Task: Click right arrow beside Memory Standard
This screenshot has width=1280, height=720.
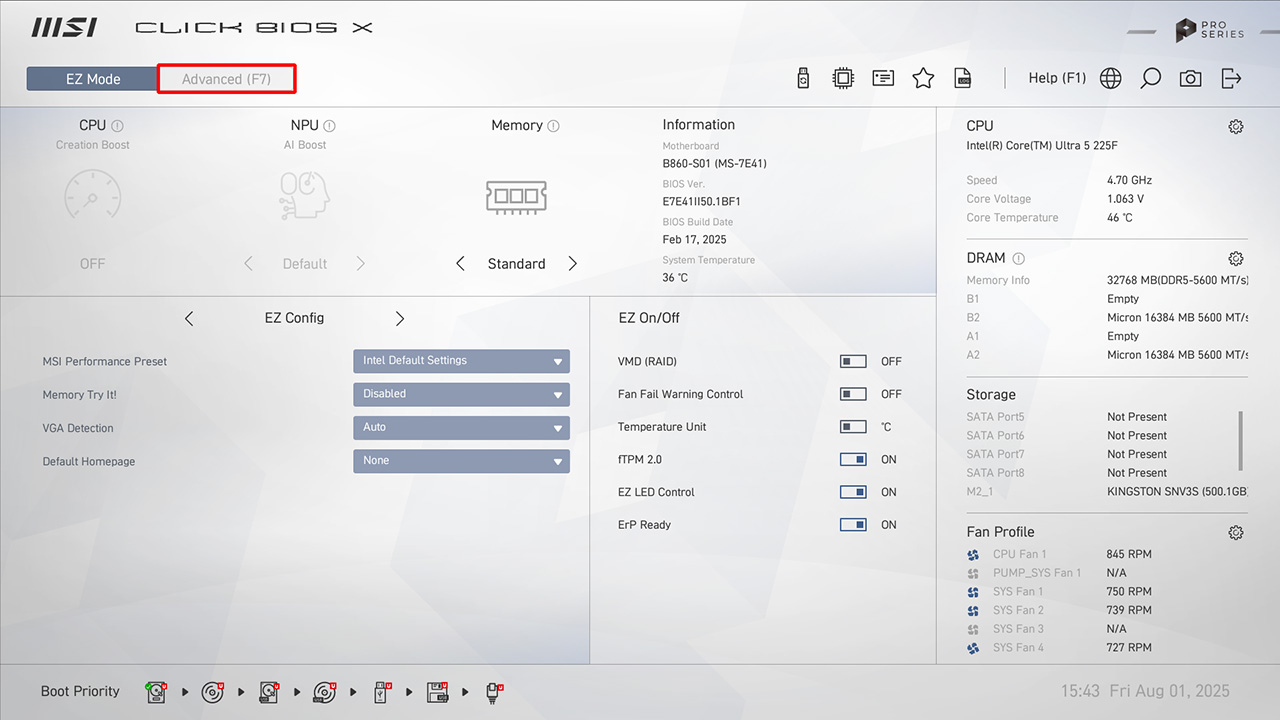Action: coord(573,264)
